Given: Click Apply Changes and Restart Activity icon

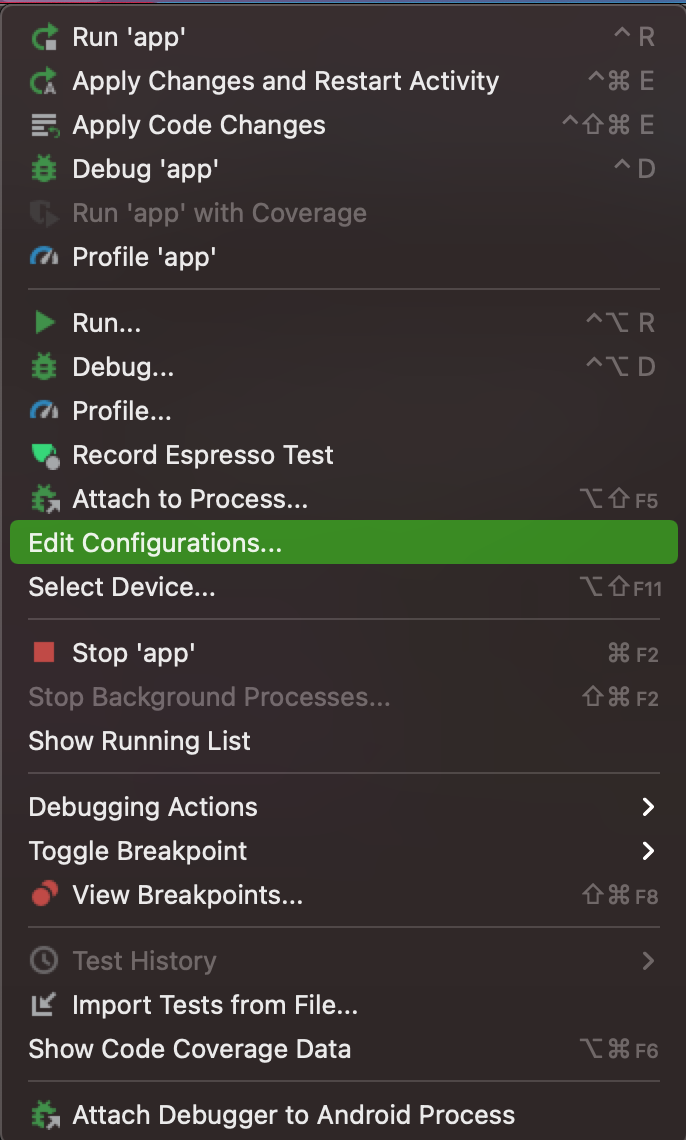Looking at the screenshot, I should click(44, 82).
